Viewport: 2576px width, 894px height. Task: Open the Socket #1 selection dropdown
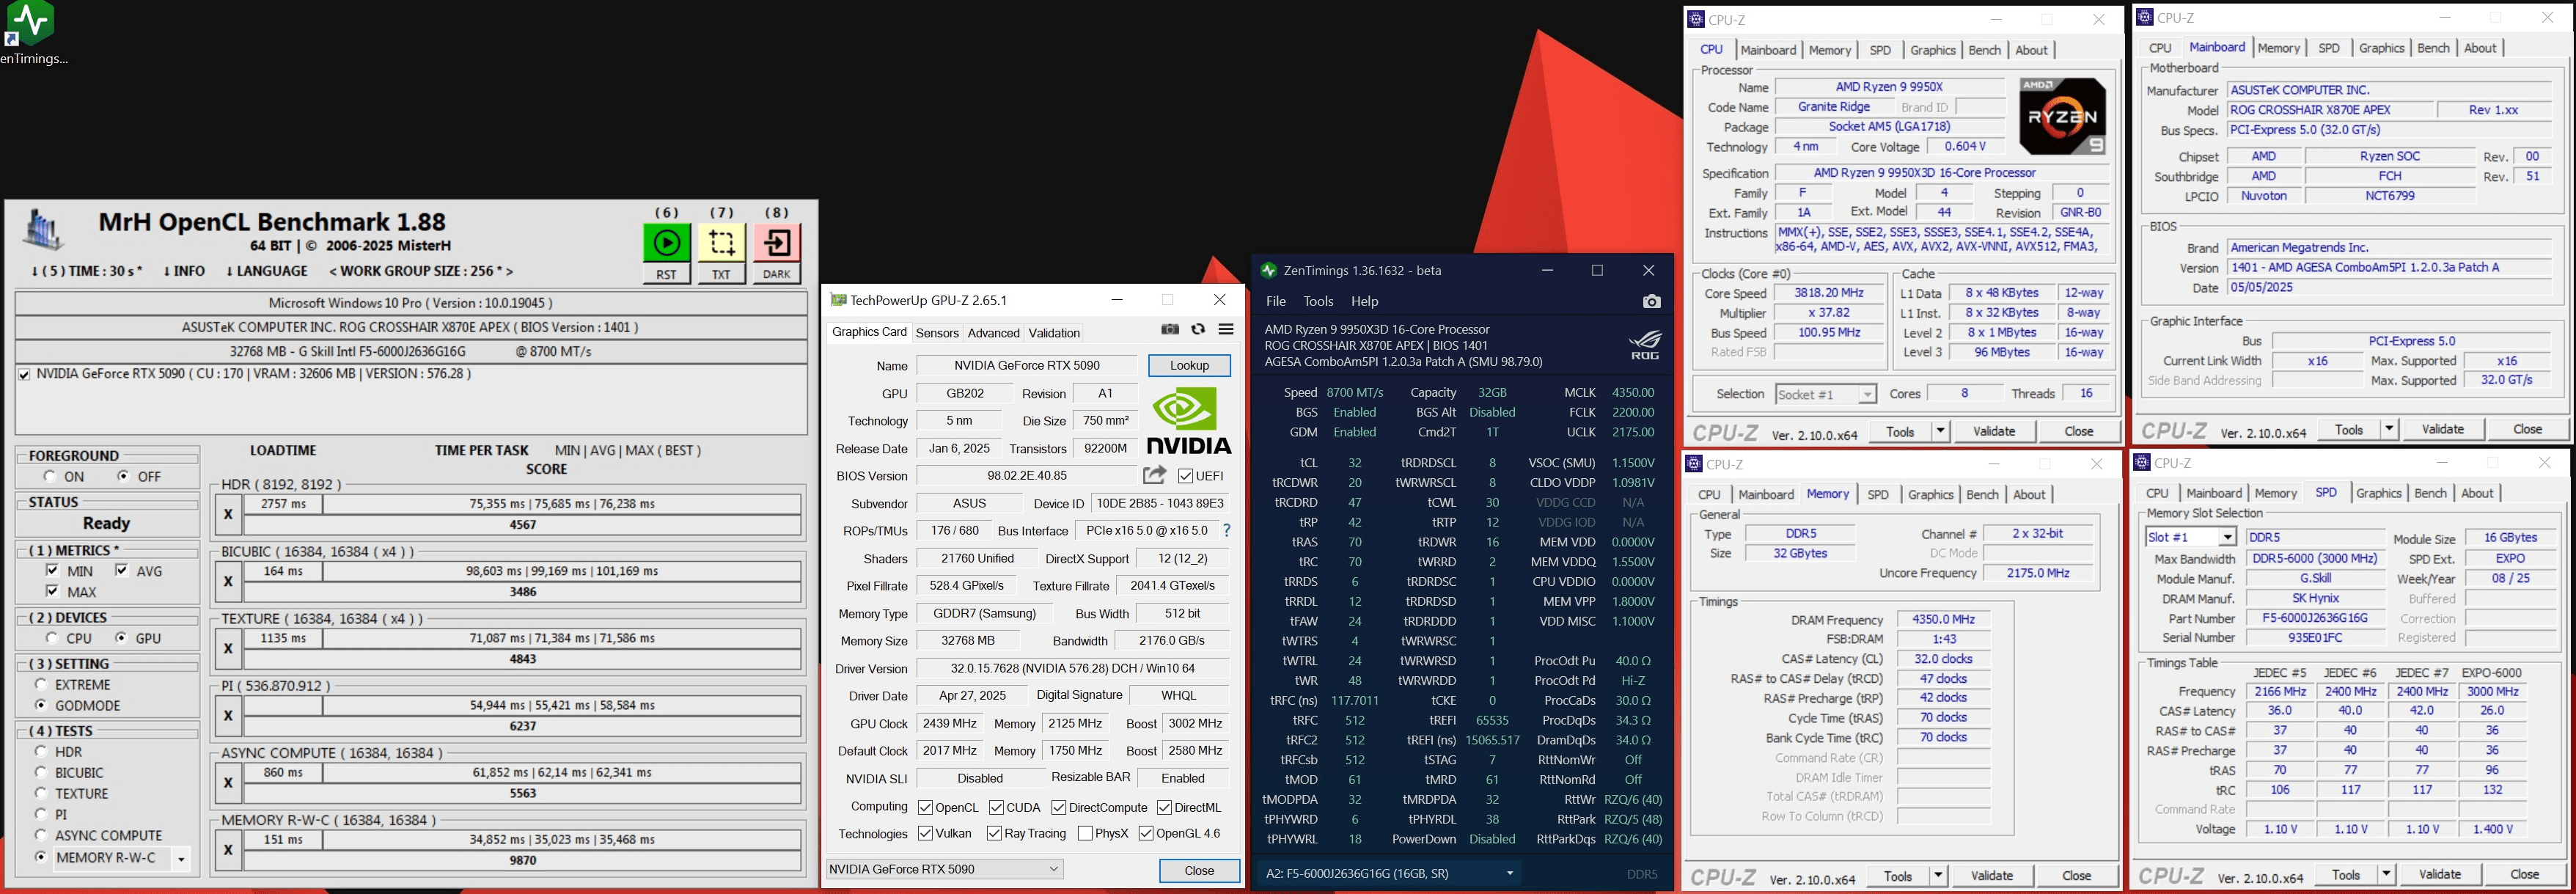click(x=1867, y=394)
